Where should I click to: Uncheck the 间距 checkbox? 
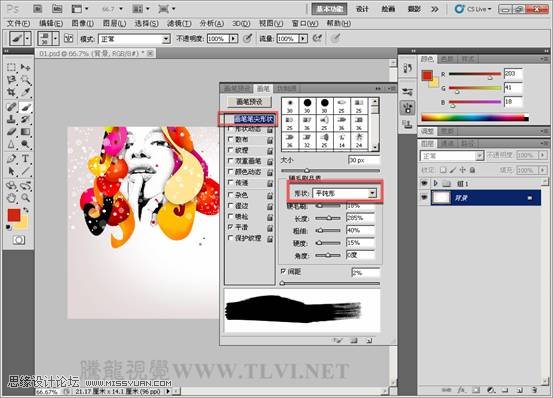(x=283, y=271)
